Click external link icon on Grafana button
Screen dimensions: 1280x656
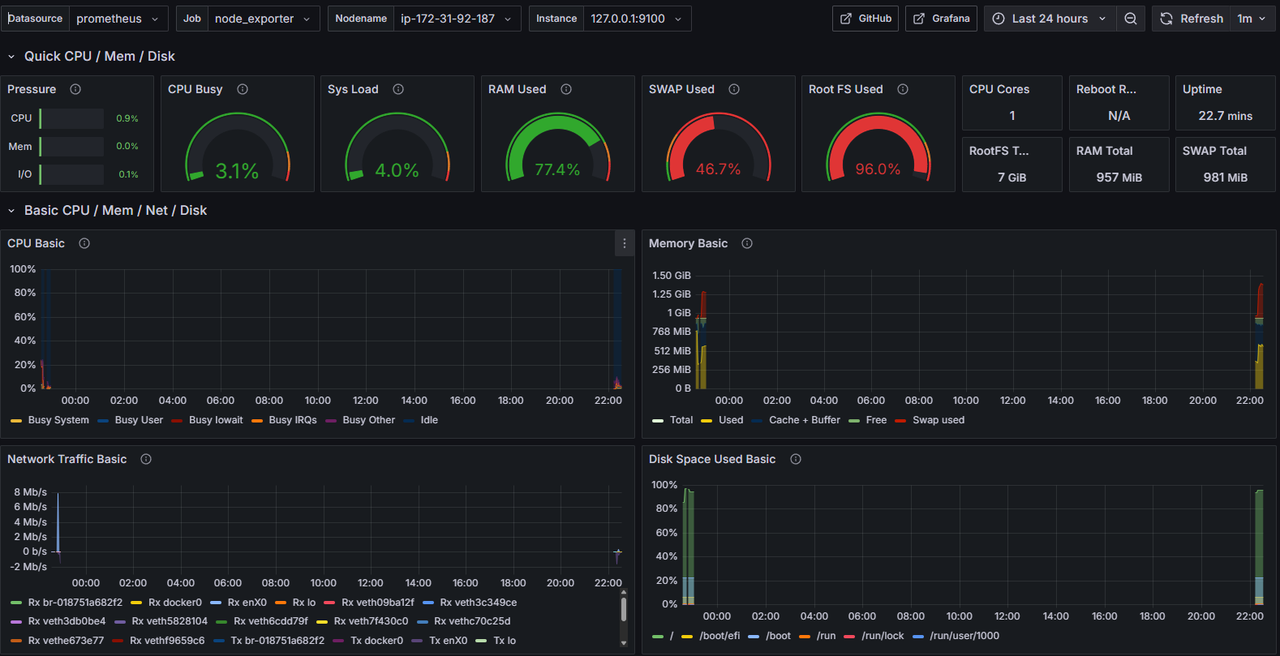919,19
